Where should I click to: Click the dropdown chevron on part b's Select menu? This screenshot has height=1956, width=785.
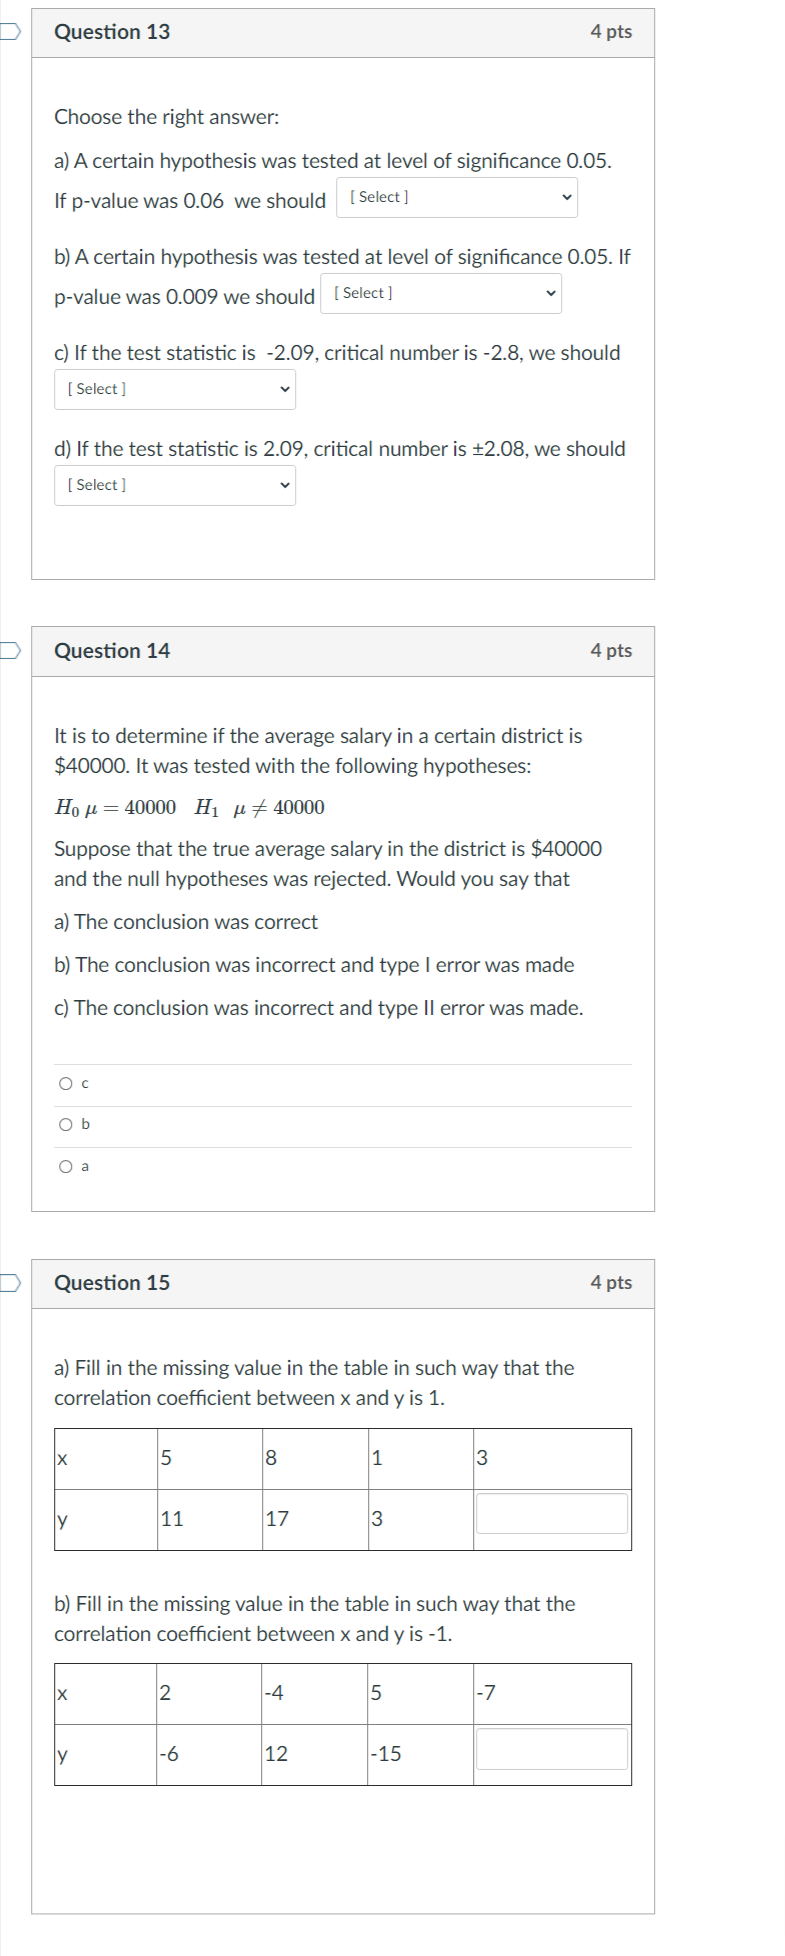[551, 293]
